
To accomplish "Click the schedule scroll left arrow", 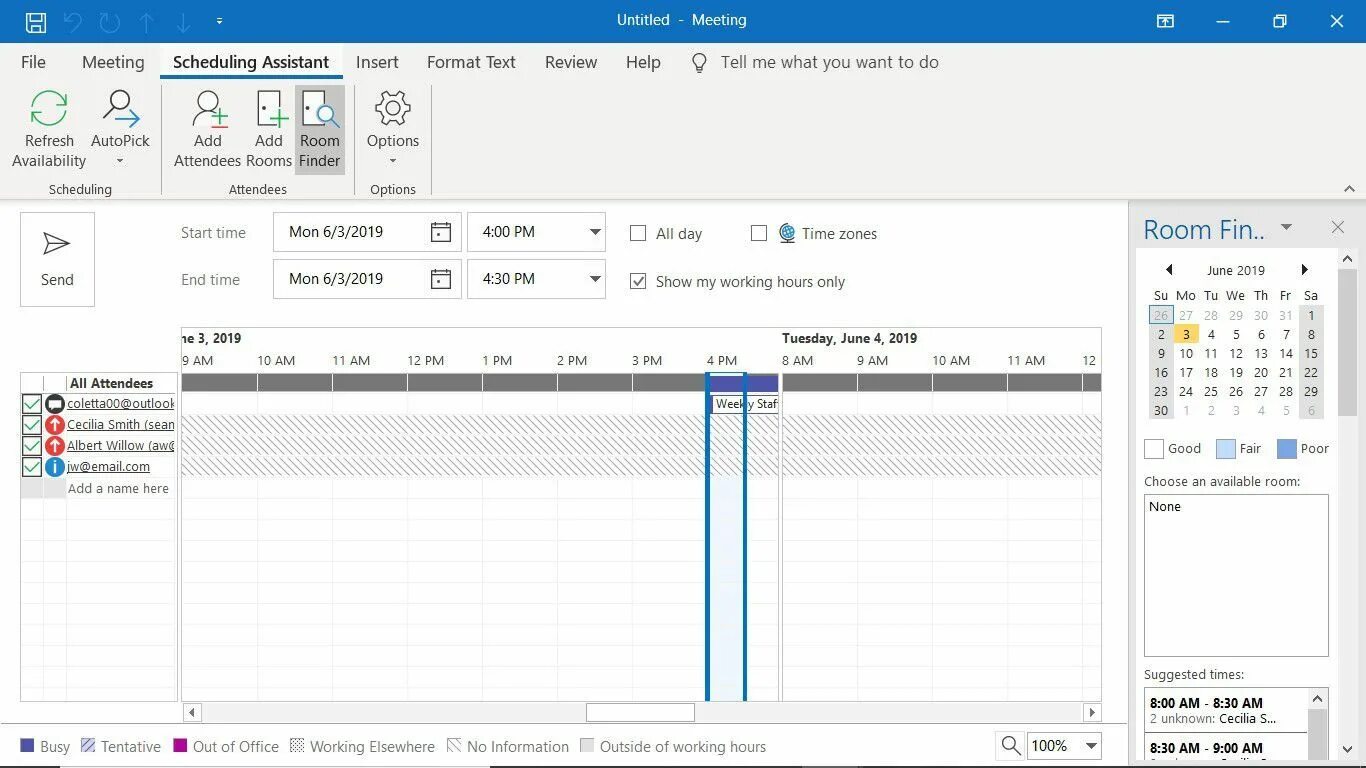I will 192,713.
